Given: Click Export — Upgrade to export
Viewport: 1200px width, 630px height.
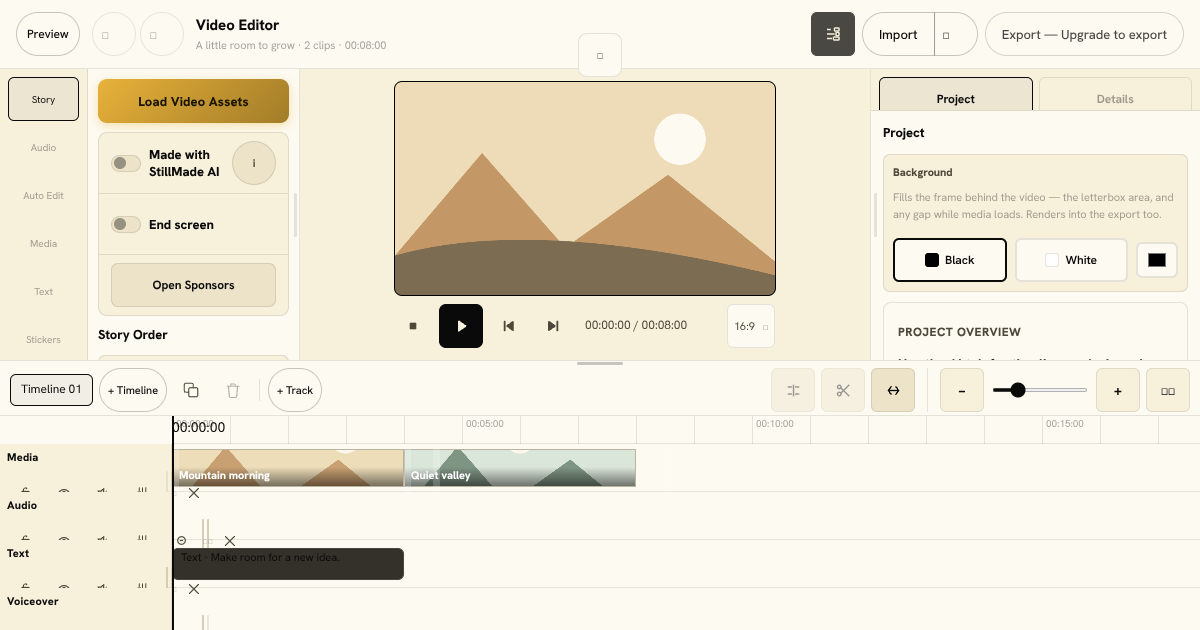Looking at the screenshot, I should click(1085, 34).
